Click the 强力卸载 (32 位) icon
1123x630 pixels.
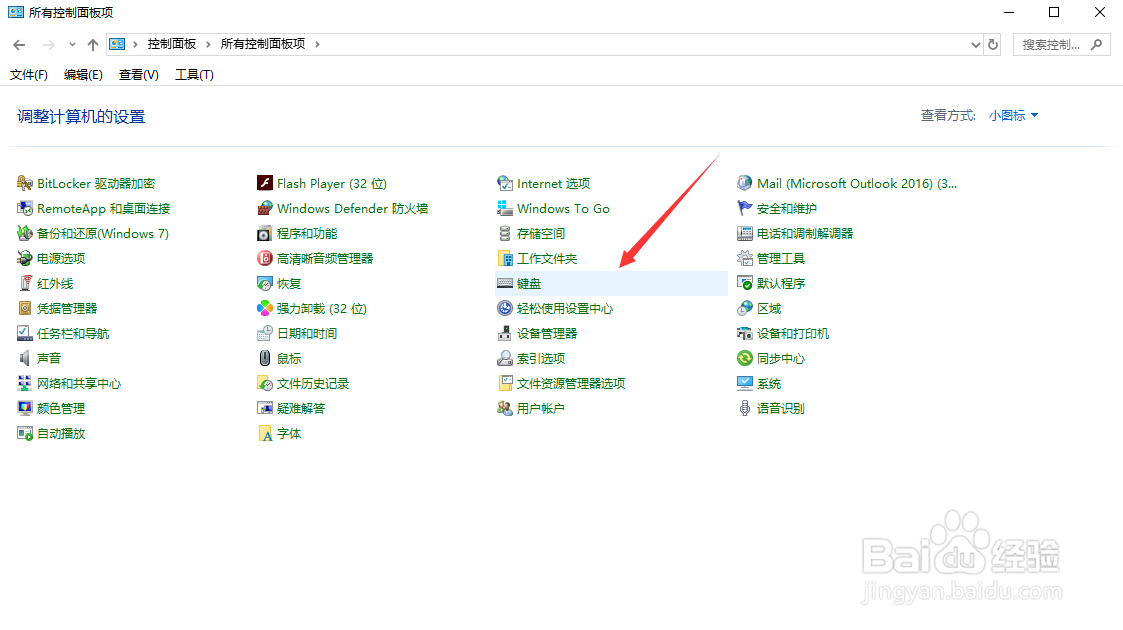tap(265, 309)
